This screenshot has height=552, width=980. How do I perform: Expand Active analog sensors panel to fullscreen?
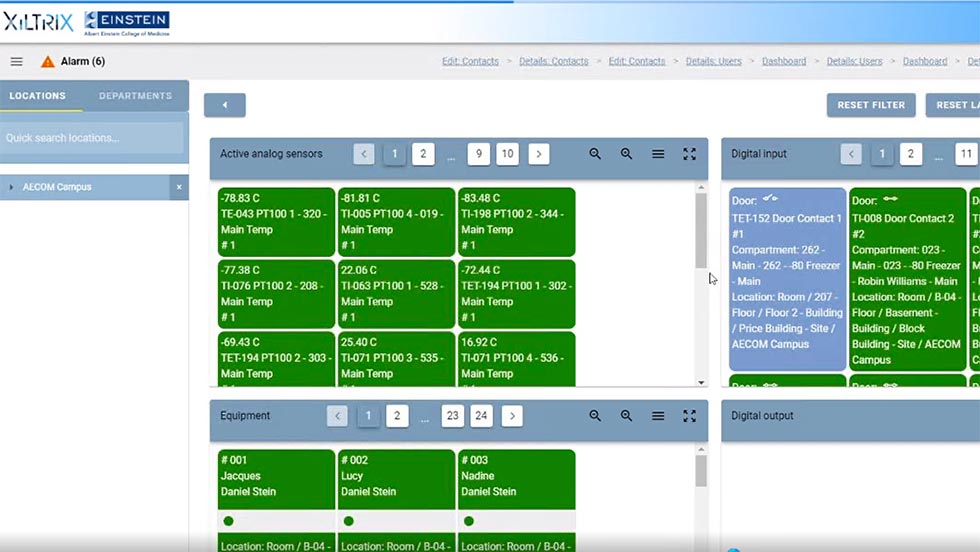[x=689, y=154]
